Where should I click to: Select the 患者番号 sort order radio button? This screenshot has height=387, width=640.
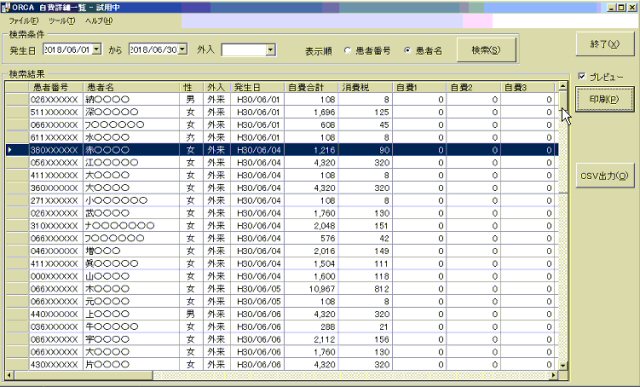pyautogui.click(x=347, y=51)
